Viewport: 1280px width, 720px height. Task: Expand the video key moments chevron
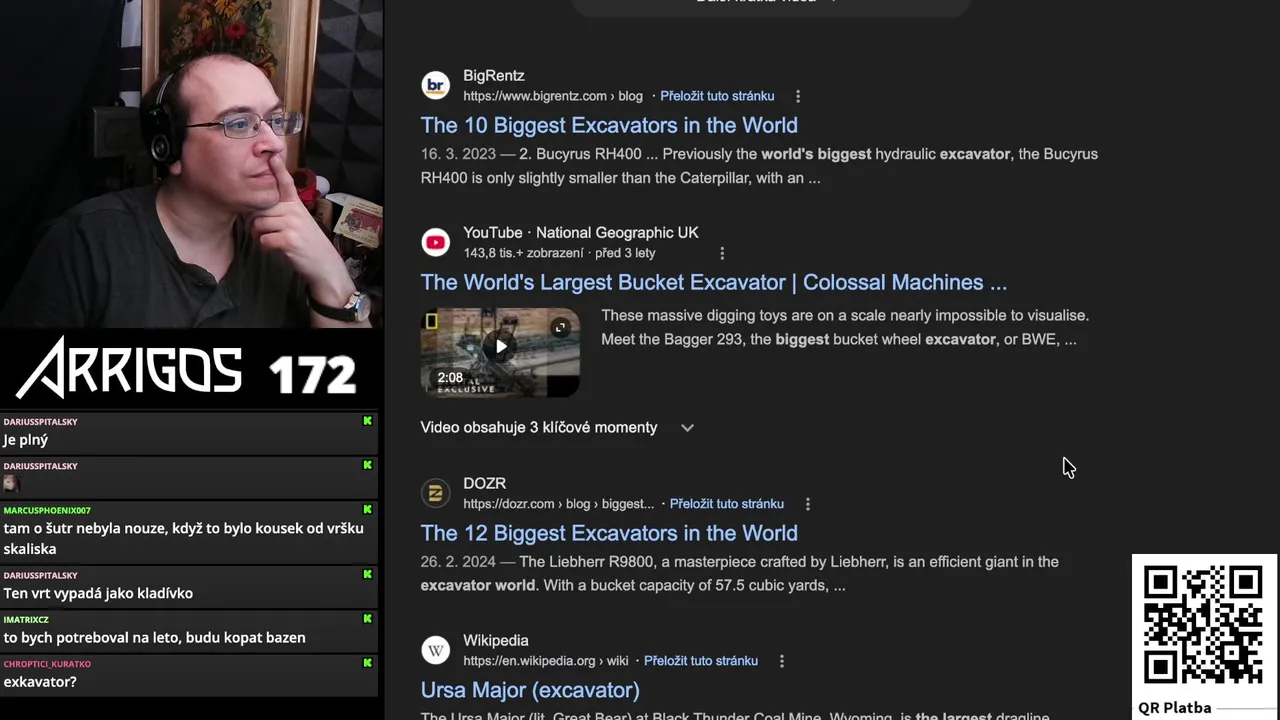click(687, 428)
